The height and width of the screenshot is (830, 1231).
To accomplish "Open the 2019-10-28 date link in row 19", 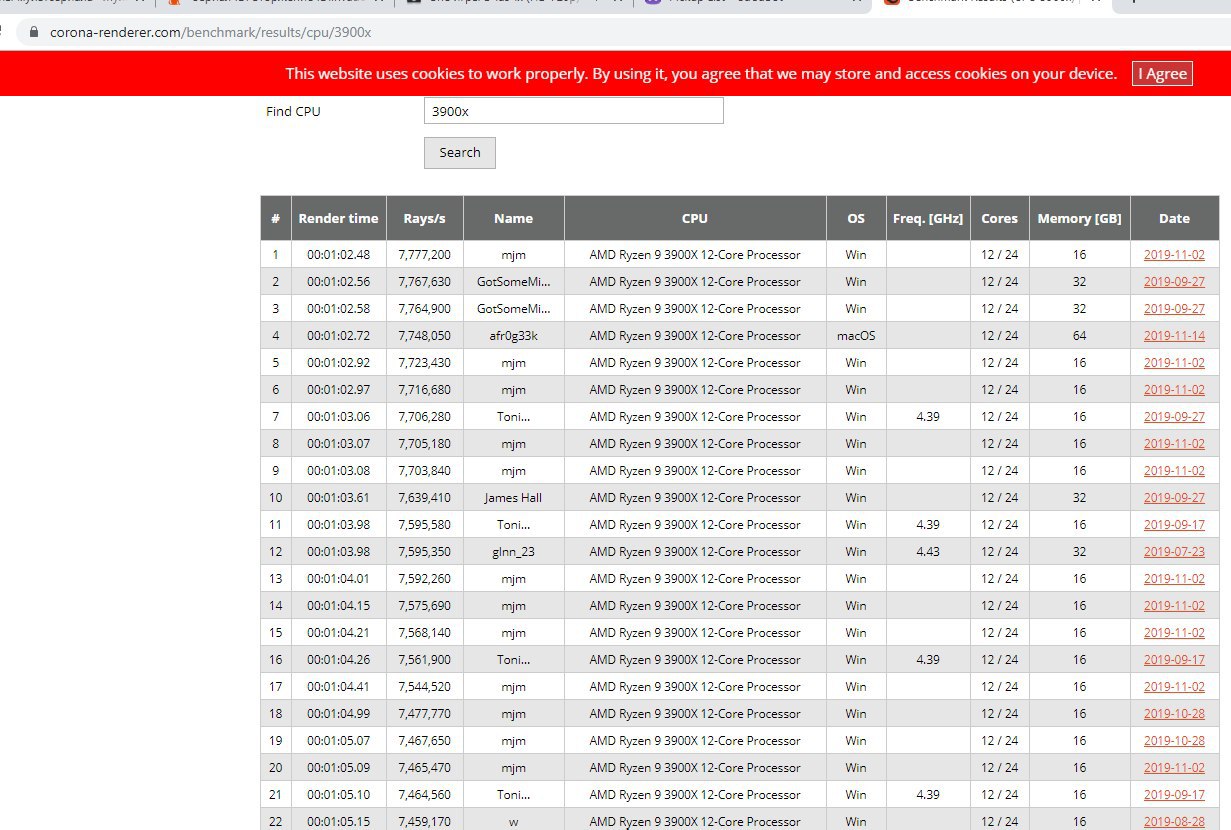I will click(x=1174, y=741).
